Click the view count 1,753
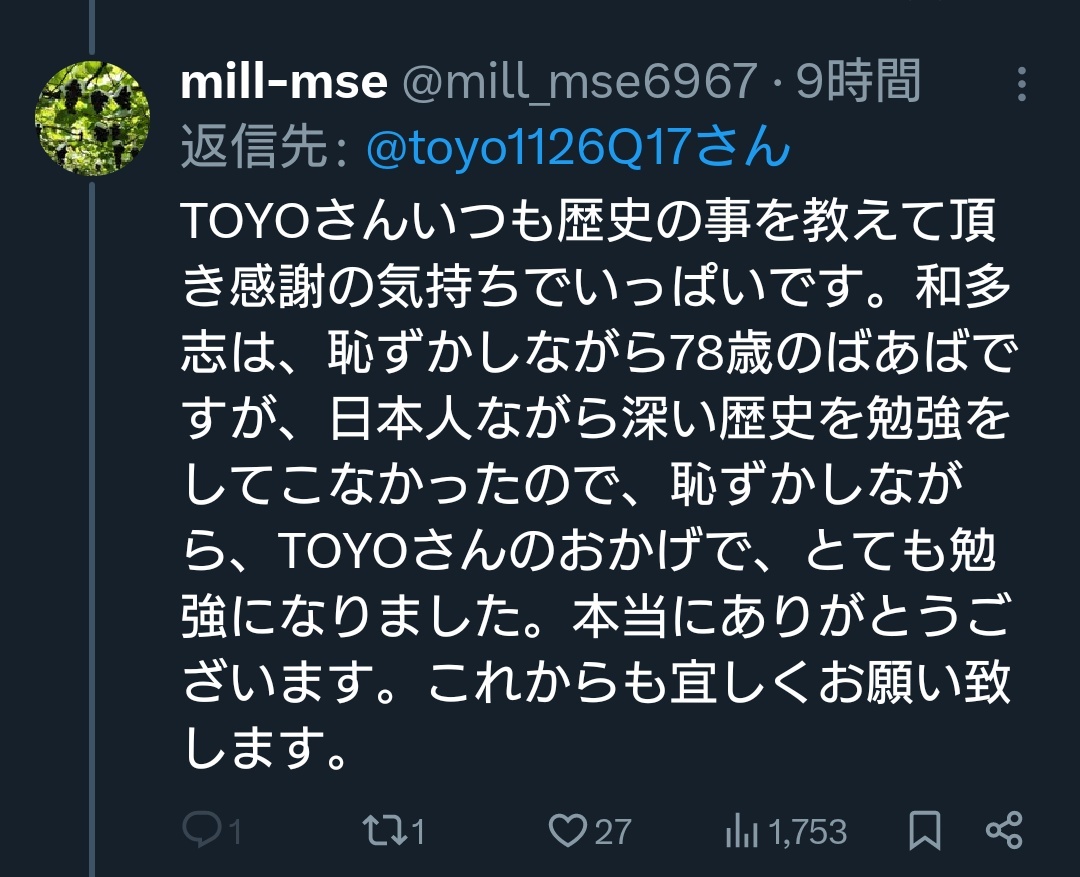The image size is (1080, 877). [807, 832]
